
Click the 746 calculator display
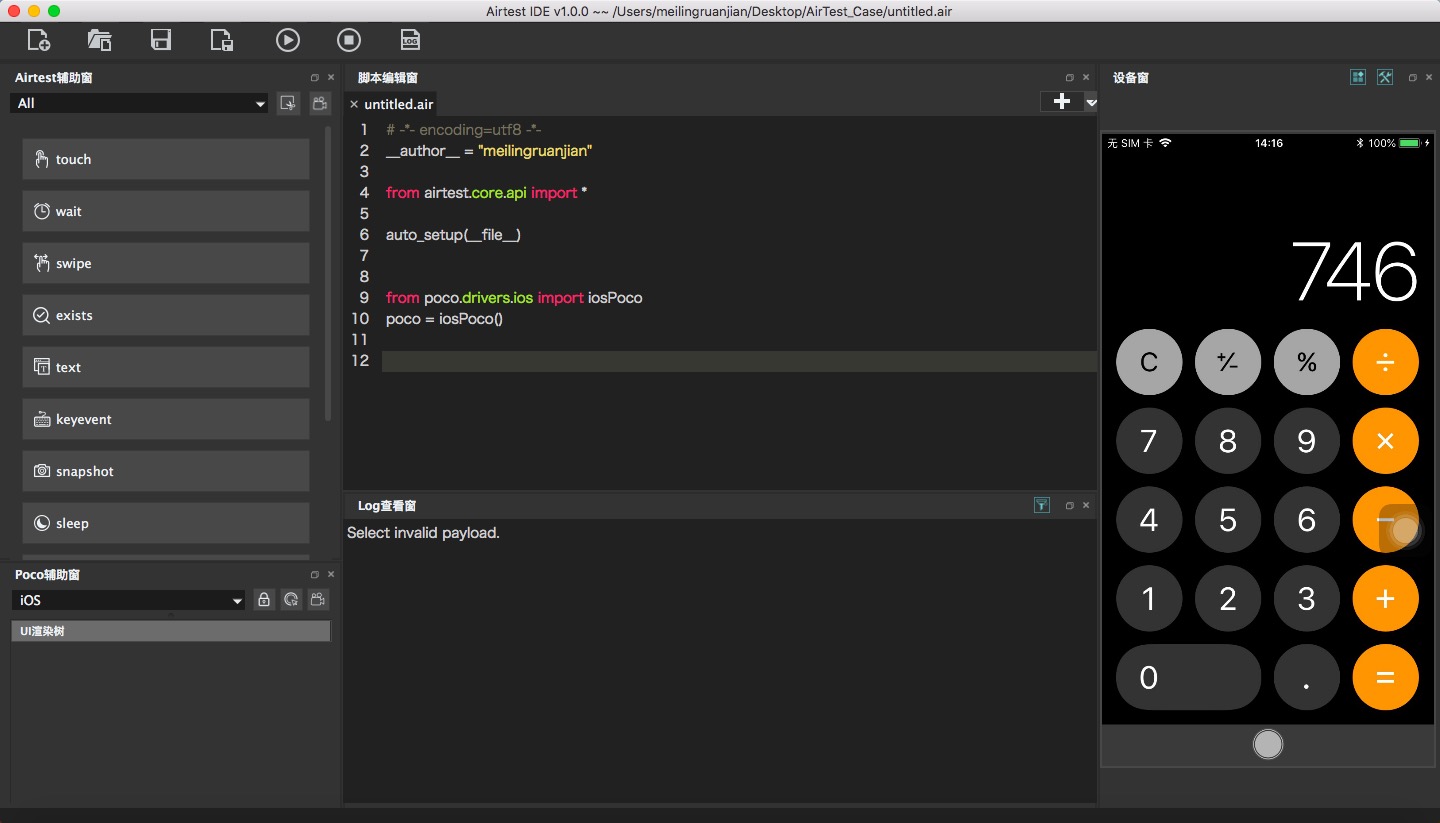pyautogui.click(x=1354, y=272)
